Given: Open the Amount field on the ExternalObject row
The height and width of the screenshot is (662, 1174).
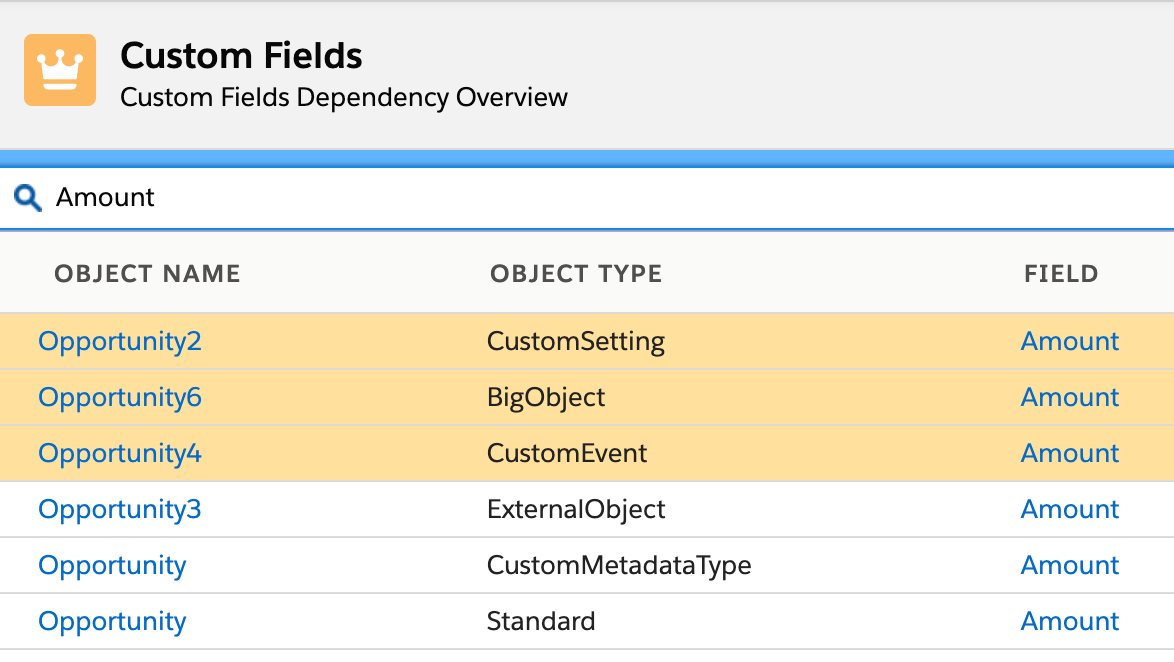Looking at the screenshot, I should point(1069,509).
